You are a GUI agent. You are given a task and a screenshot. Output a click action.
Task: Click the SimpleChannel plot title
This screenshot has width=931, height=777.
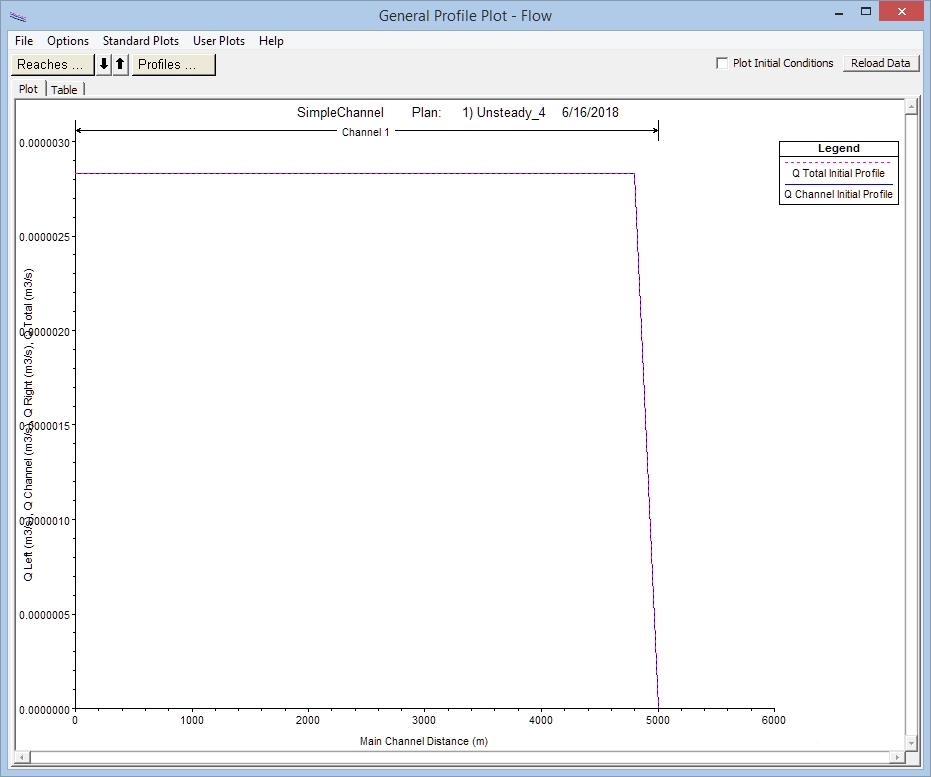[340, 113]
